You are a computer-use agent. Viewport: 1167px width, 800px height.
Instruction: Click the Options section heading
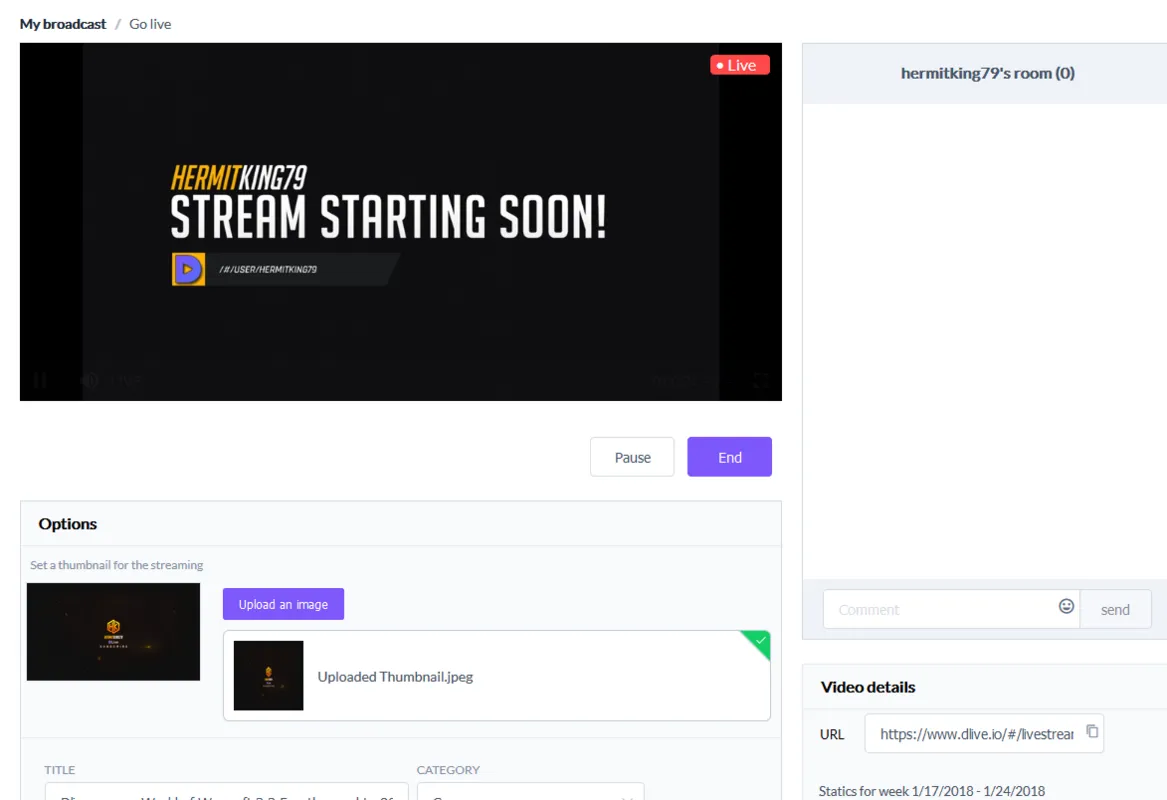(68, 524)
